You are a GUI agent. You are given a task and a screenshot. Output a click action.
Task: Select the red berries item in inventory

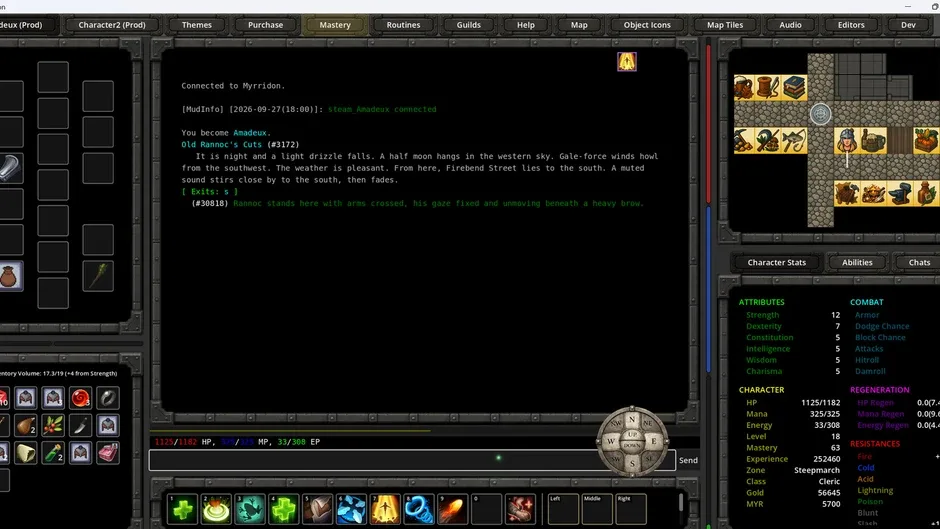click(x=53, y=425)
